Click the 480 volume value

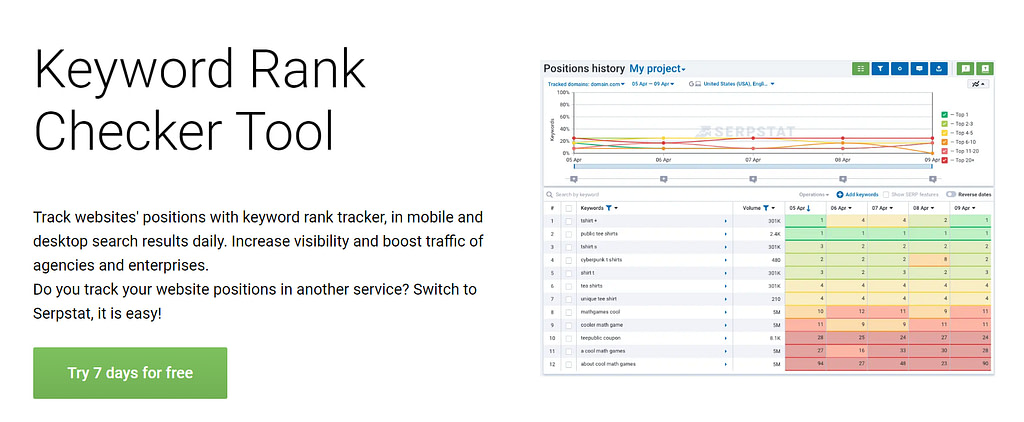[x=776, y=260]
